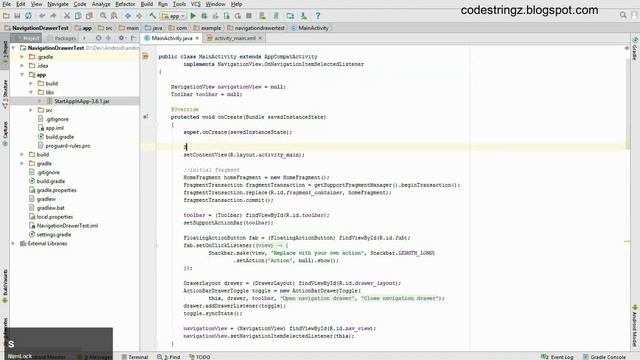Screen dimensions: 640x360
Task: Expand the External Libraries node
Action: (13, 243)
